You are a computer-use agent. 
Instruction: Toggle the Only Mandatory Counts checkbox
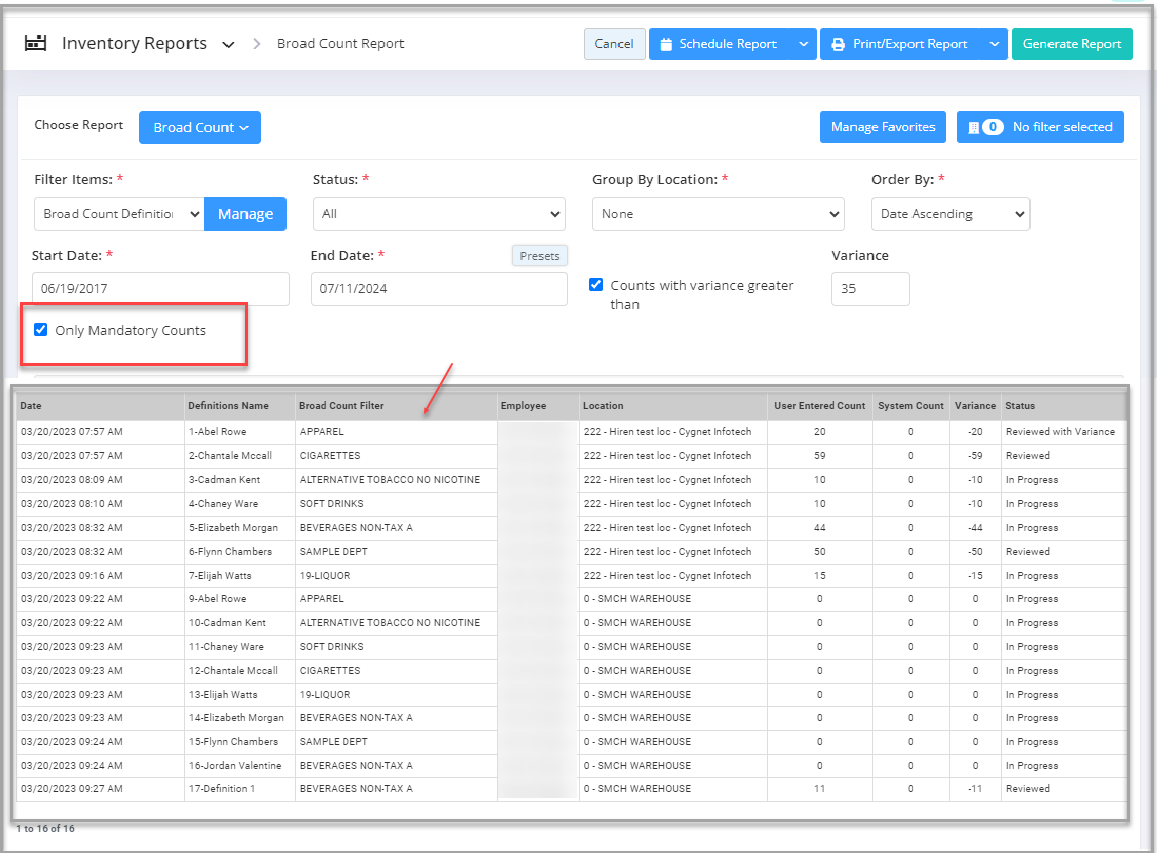click(x=41, y=330)
